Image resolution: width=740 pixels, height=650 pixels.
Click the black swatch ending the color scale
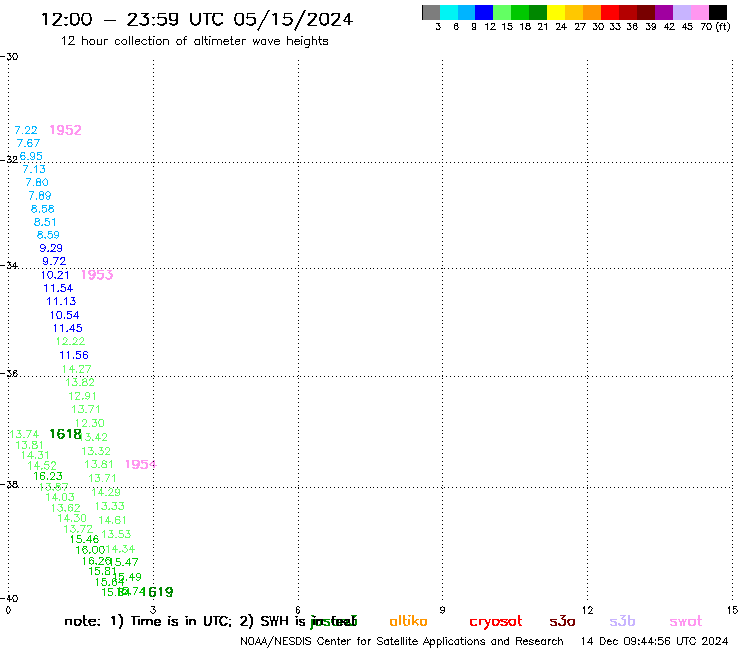pos(718,12)
